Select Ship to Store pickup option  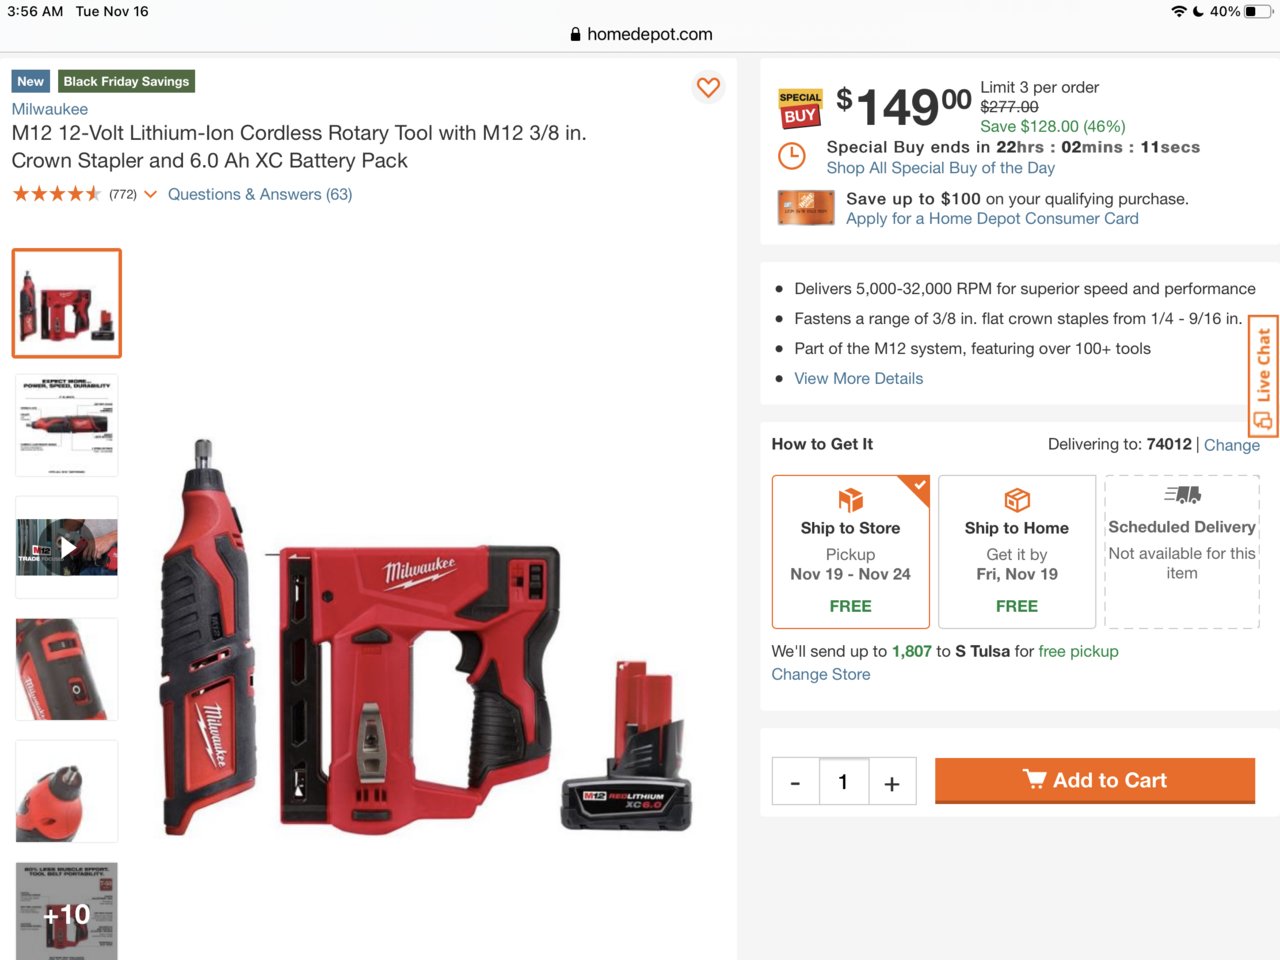pos(850,552)
